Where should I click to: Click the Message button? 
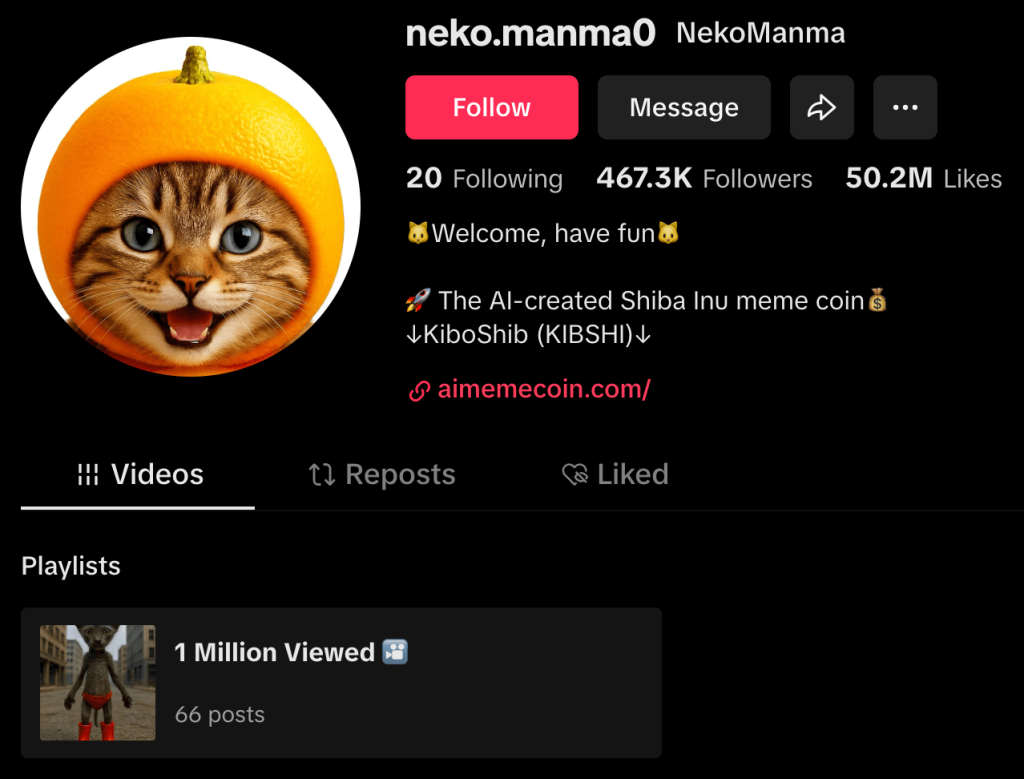point(684,108)
